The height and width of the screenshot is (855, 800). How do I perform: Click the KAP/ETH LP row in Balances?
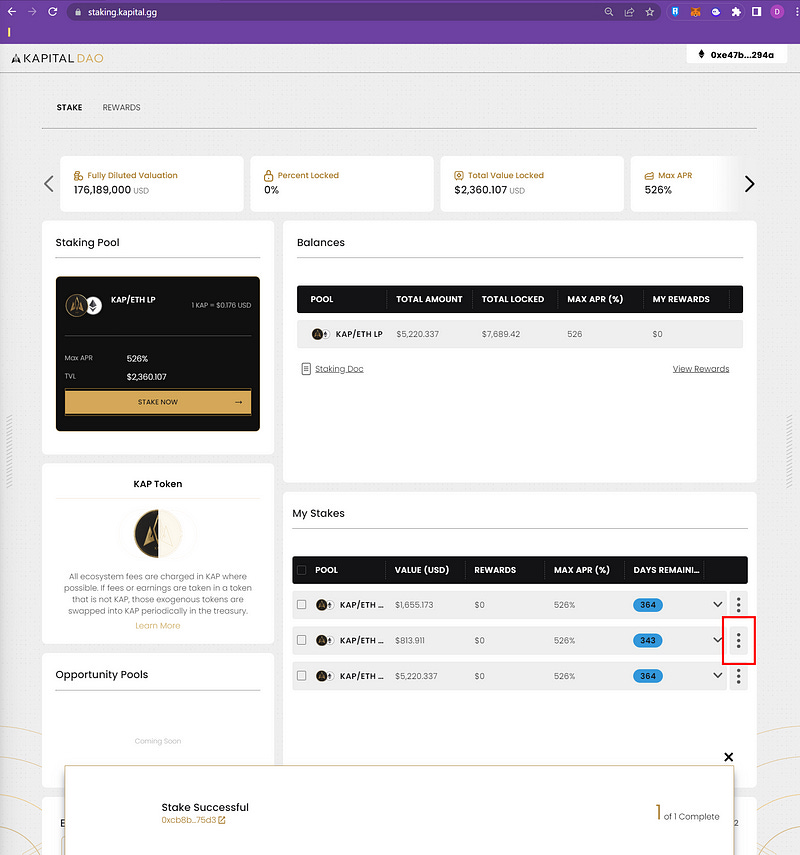520,334
